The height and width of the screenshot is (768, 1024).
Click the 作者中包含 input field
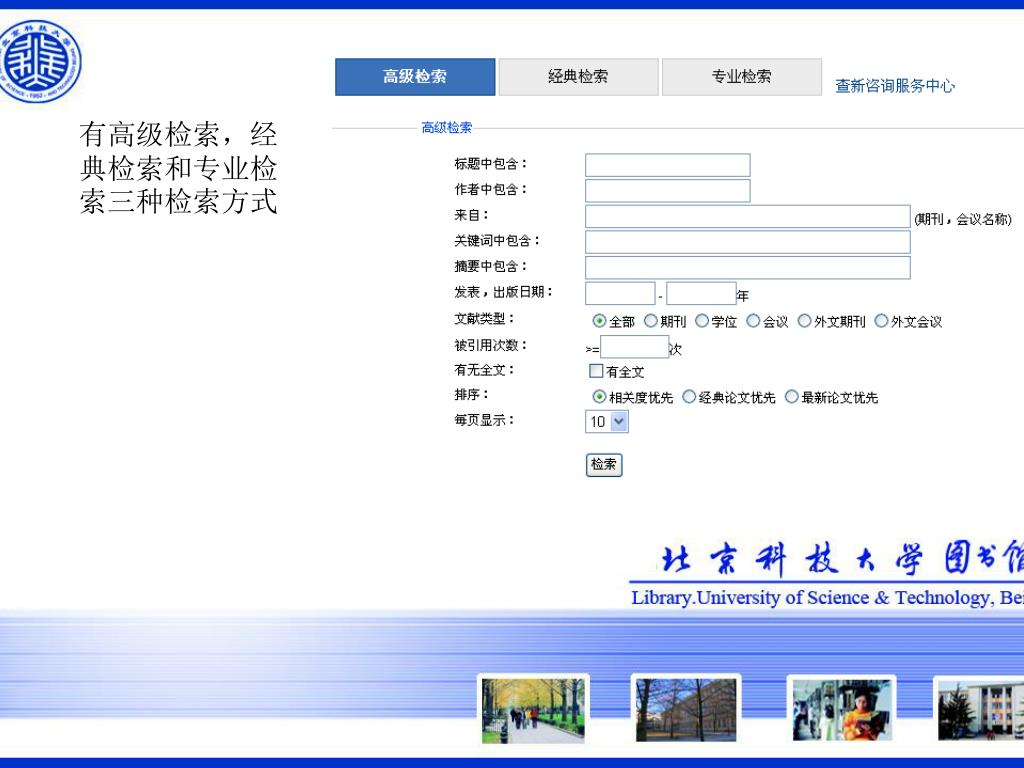coord(667,191)
